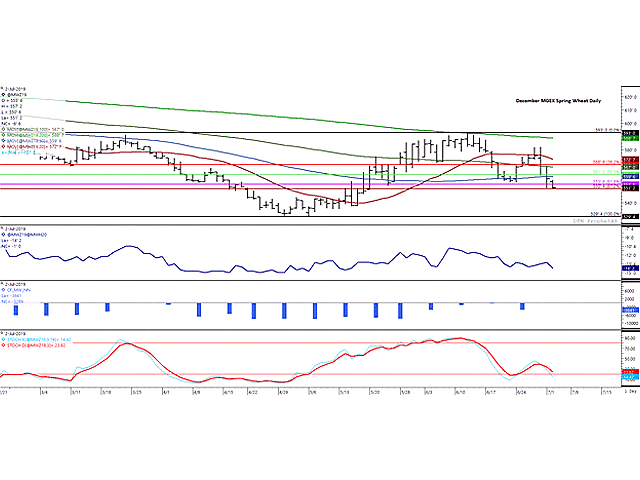Click the price symbol legend diamond marker
Viewport: 640px width, 480px height.
tap(3, 94)
